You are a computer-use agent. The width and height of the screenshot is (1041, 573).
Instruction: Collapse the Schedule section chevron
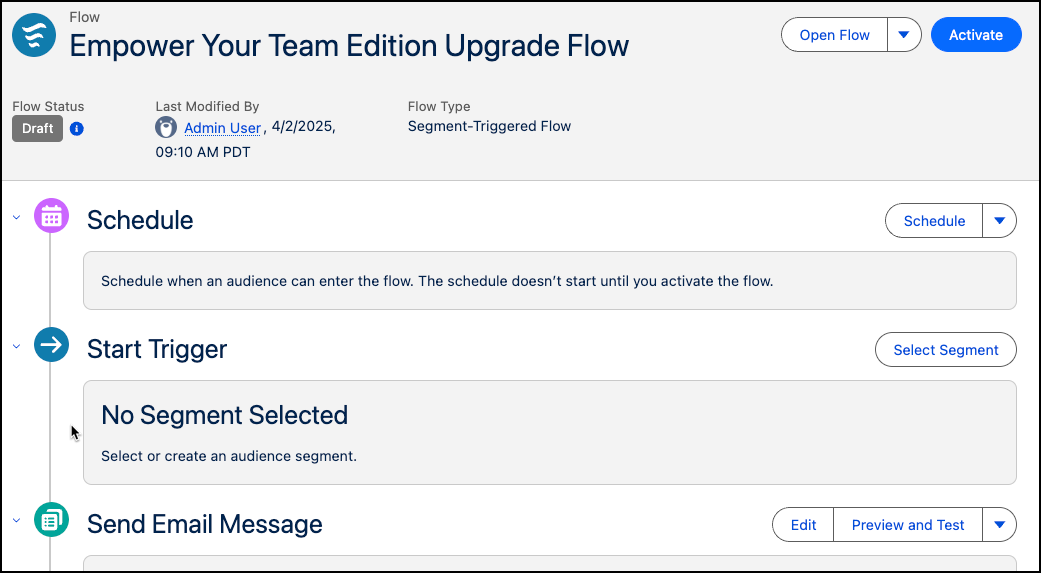(16, 217)
